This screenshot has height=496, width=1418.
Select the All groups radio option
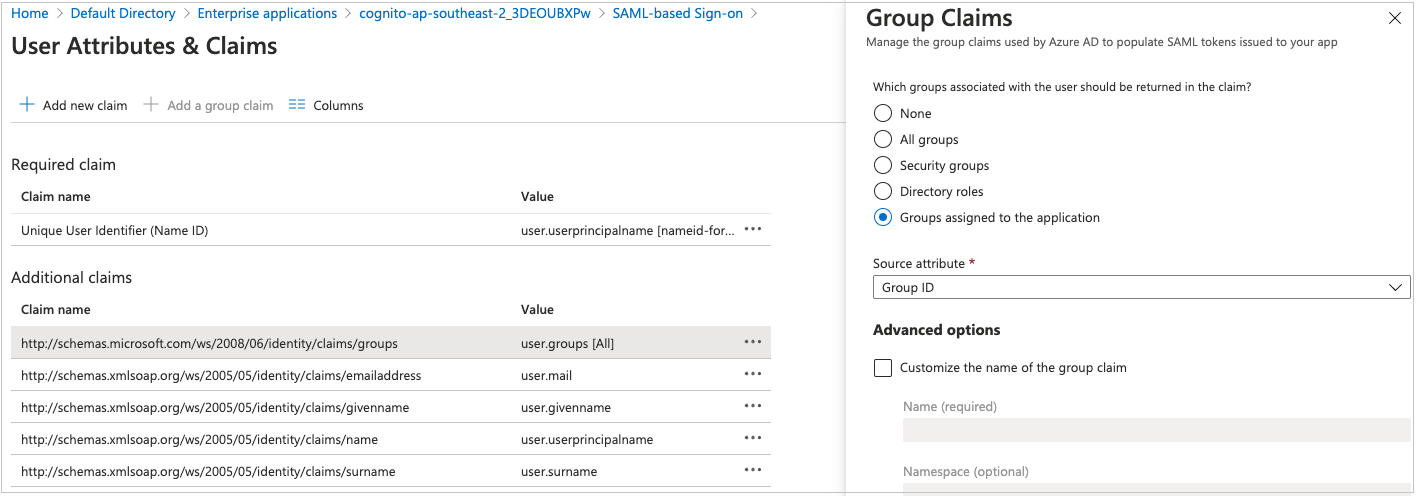pos(883,140)
